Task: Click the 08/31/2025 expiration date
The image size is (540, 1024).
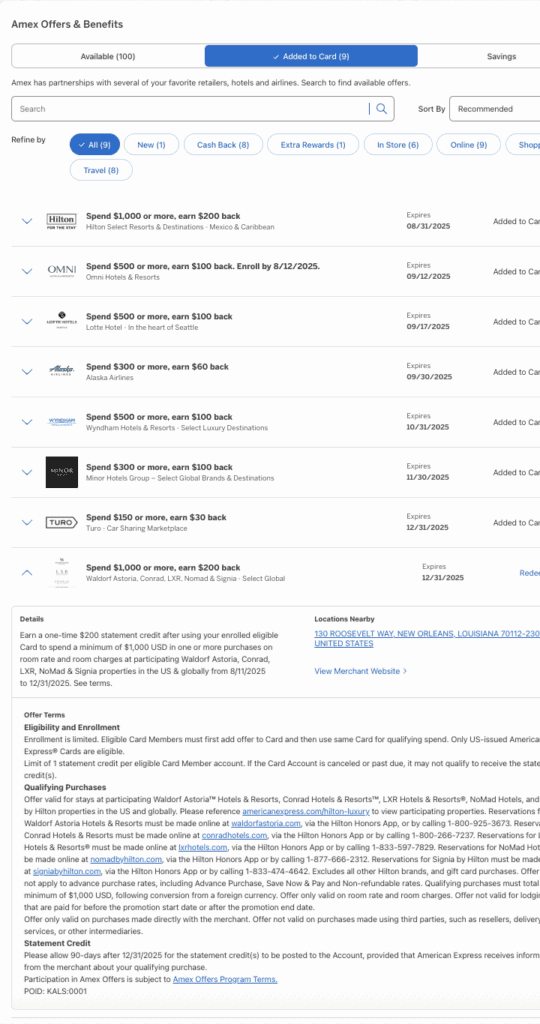Action: 428,226
